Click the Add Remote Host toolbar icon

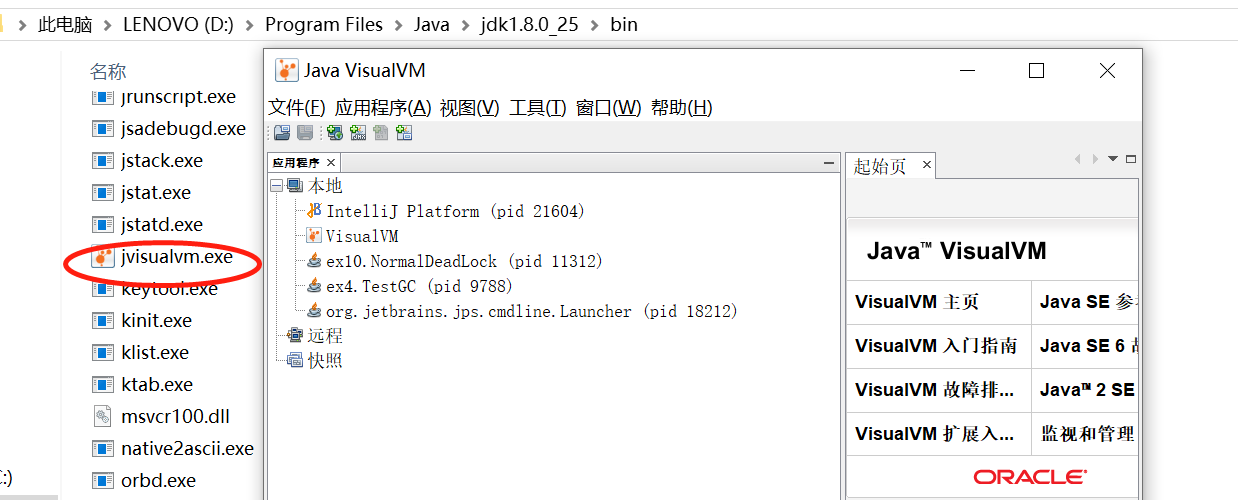coord(334,132)
